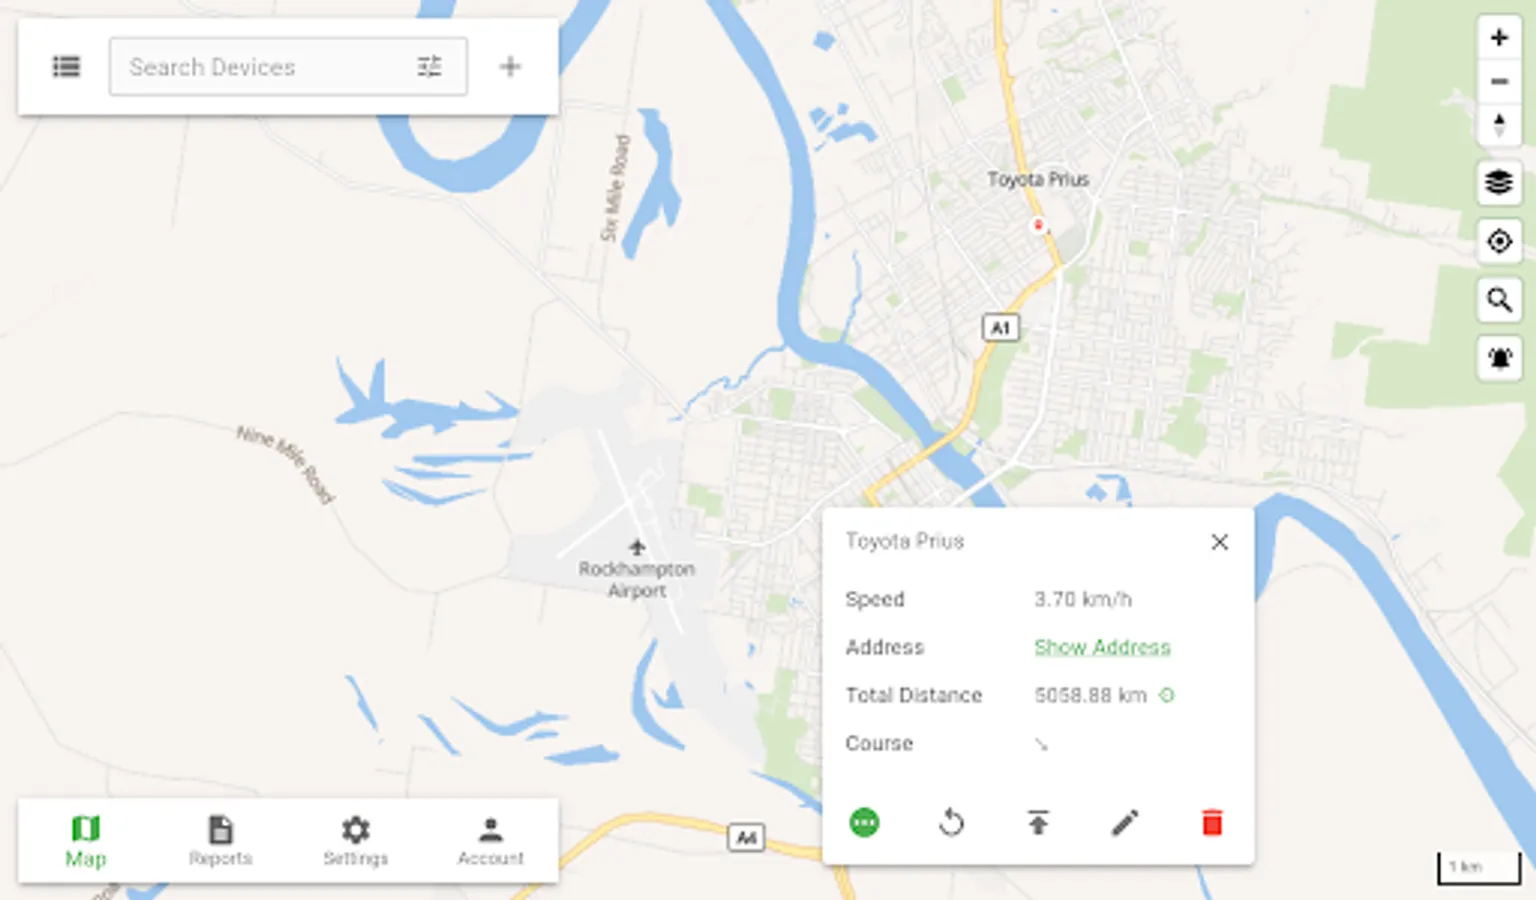Open the map layers switcher
This screenshot has height=900, width=1536.
pos(1498,182)
